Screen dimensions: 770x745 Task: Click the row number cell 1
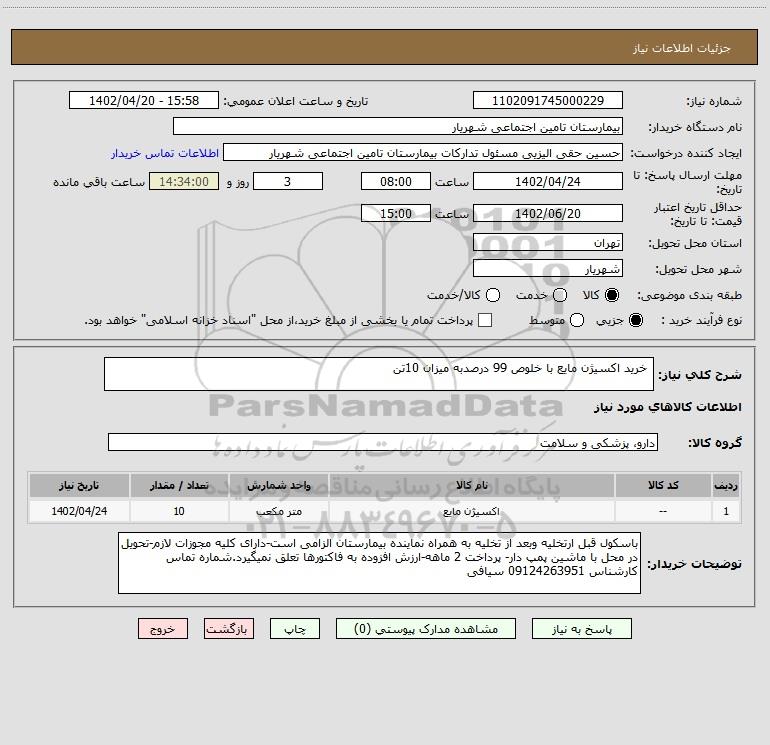coord(726,511)
